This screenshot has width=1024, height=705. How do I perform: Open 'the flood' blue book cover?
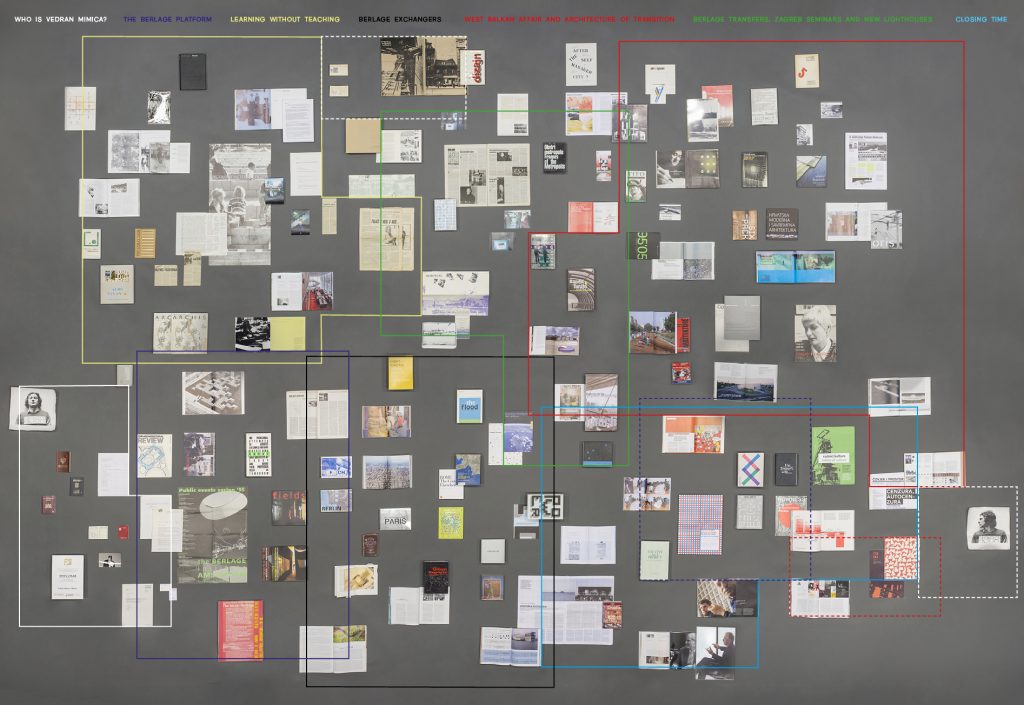tap(469, 407)
